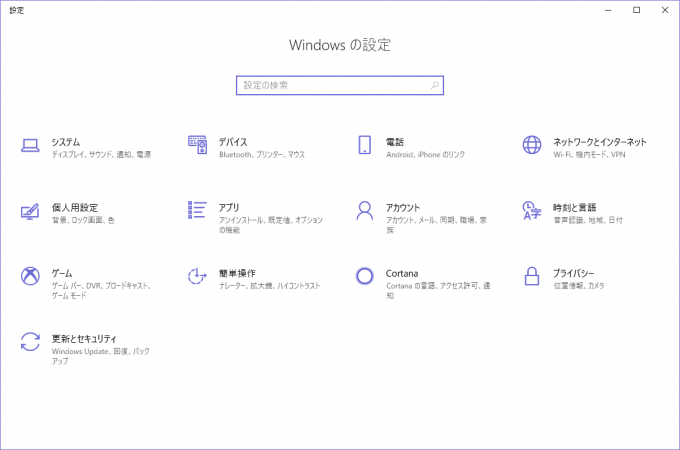The height and width of the screenshot is (450, 680).
Task: Click the 位置情報、カメラ description
Action: coord(579,286)
